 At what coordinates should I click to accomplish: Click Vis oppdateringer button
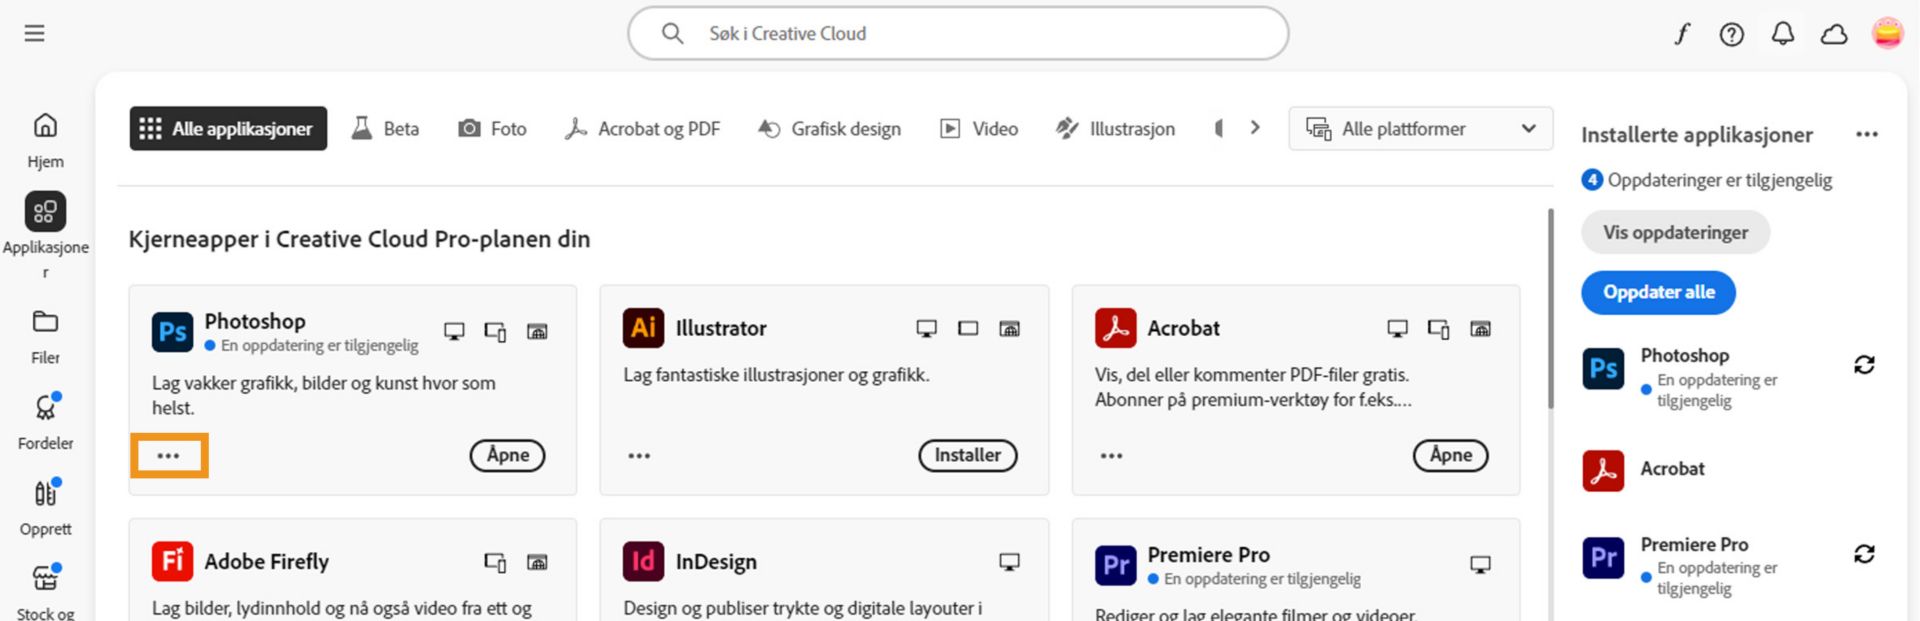click(1676, 233)
